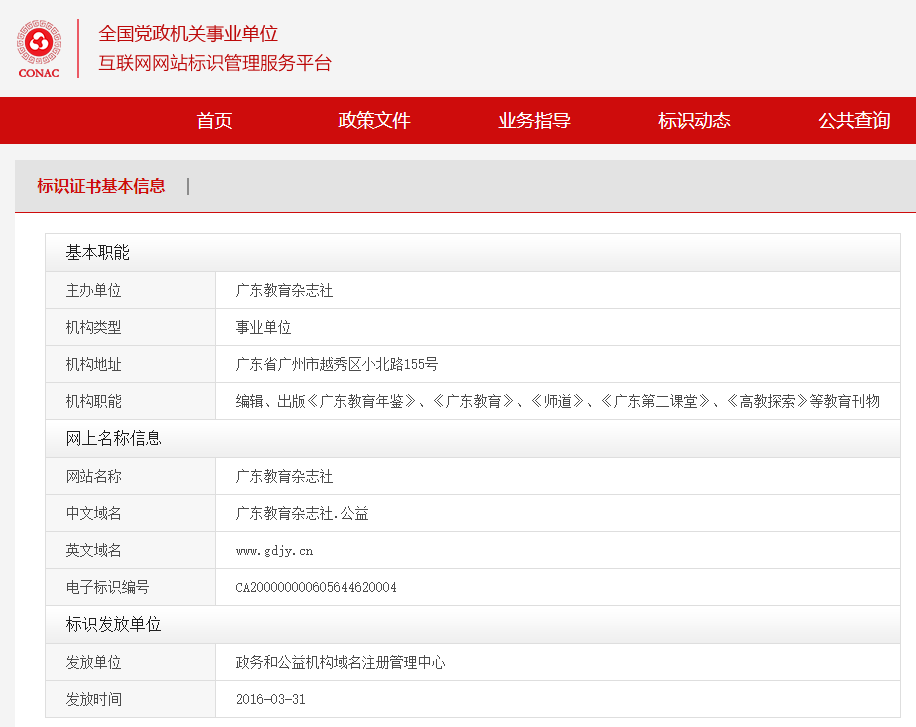916x727 pixels.
Task: Click the subtitle 互联网网站标识管理服务平台
Action: pos(215,63)
